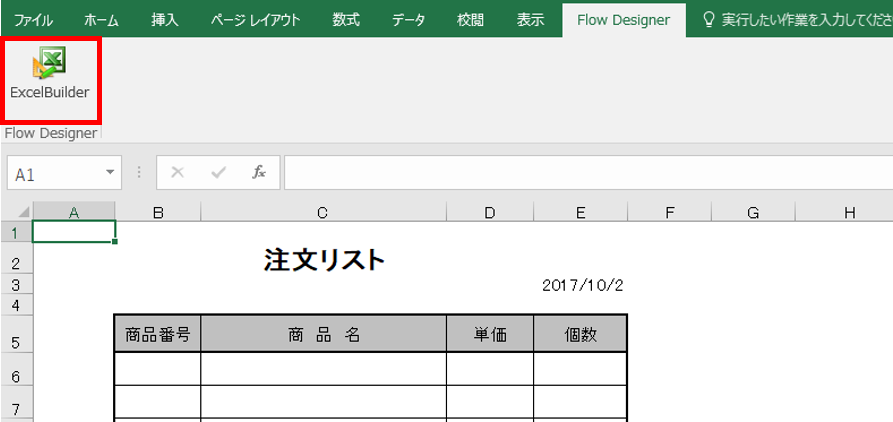Select column B header
Image resolution: width=893 pixels, height=422 pixels.
pos(158,212)
